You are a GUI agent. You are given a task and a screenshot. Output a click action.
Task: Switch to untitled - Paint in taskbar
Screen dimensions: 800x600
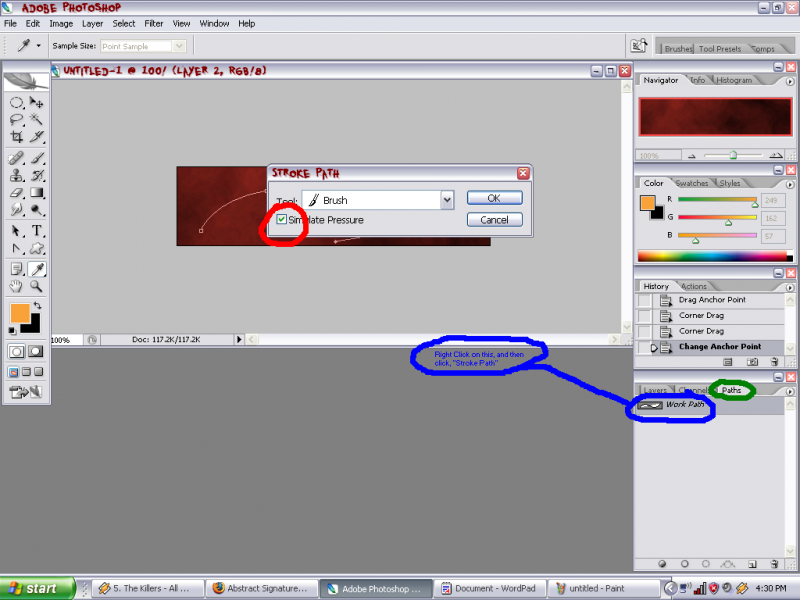point(603,588)
